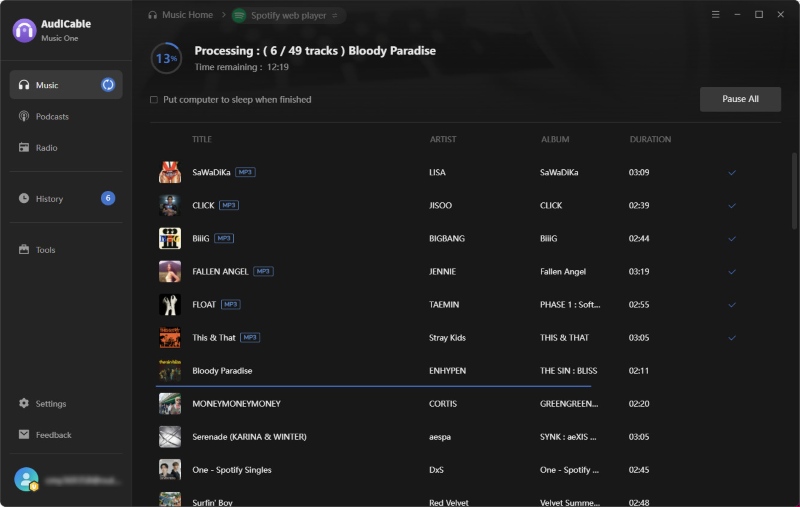This screenshot has height=507, width=800.
Task: Click the MP3 badge next to FALLEN ANGEL
Action: 263,271
